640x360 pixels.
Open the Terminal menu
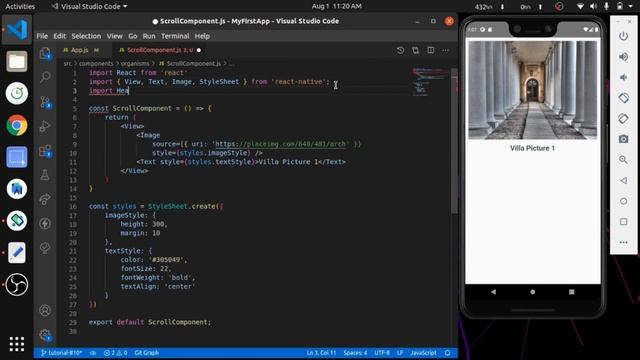[175, 36]
